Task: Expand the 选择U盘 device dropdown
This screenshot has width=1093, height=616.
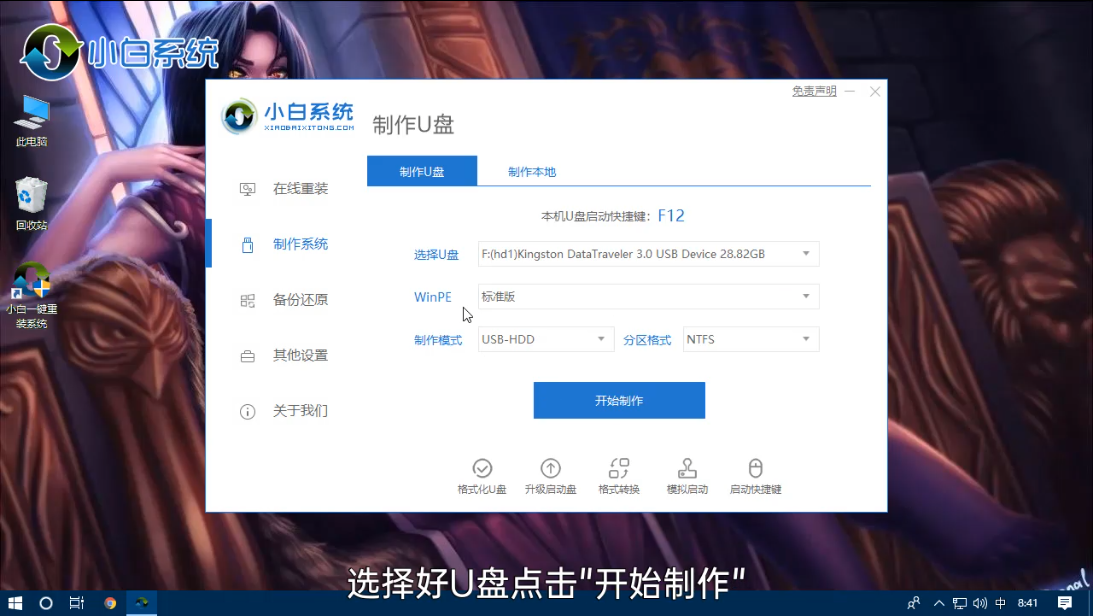Action: coord(648,254)
